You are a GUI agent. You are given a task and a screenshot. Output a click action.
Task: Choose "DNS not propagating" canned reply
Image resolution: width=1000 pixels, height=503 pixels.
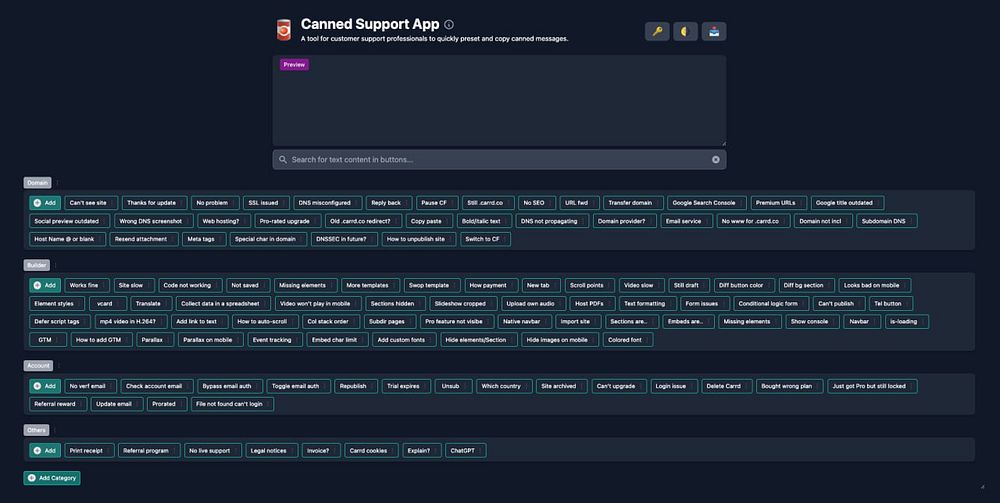click(552, 221)
